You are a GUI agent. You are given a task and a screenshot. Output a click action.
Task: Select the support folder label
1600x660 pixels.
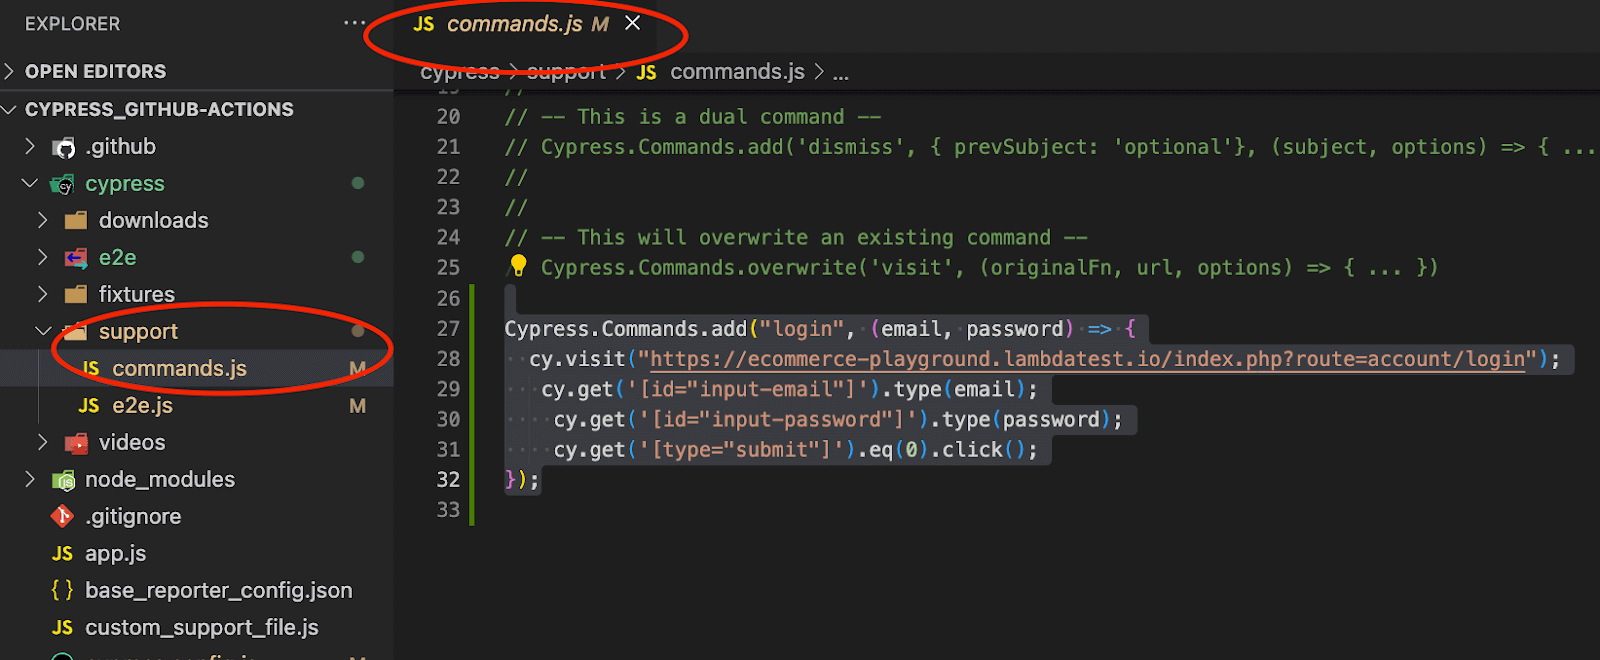[138, 331]
